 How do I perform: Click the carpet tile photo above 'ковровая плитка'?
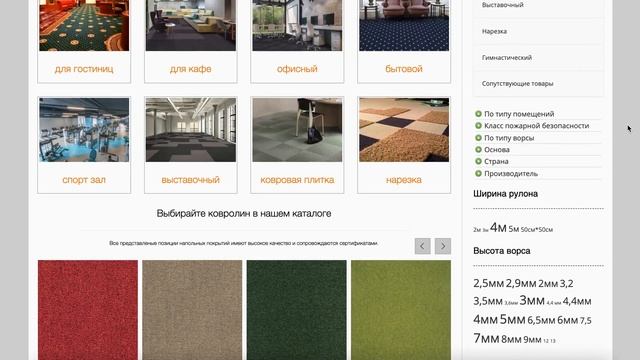(297, 130)
